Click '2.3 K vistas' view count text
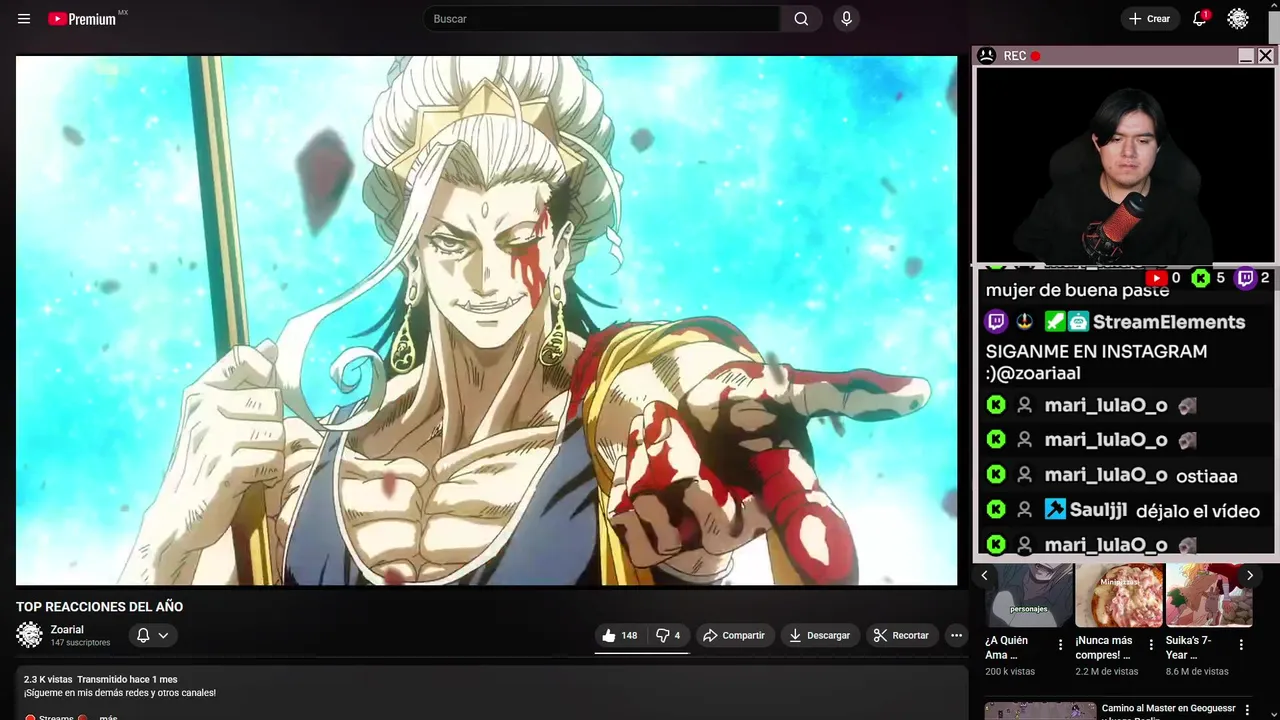This screenshot has height=720, width=1280. 48,680
